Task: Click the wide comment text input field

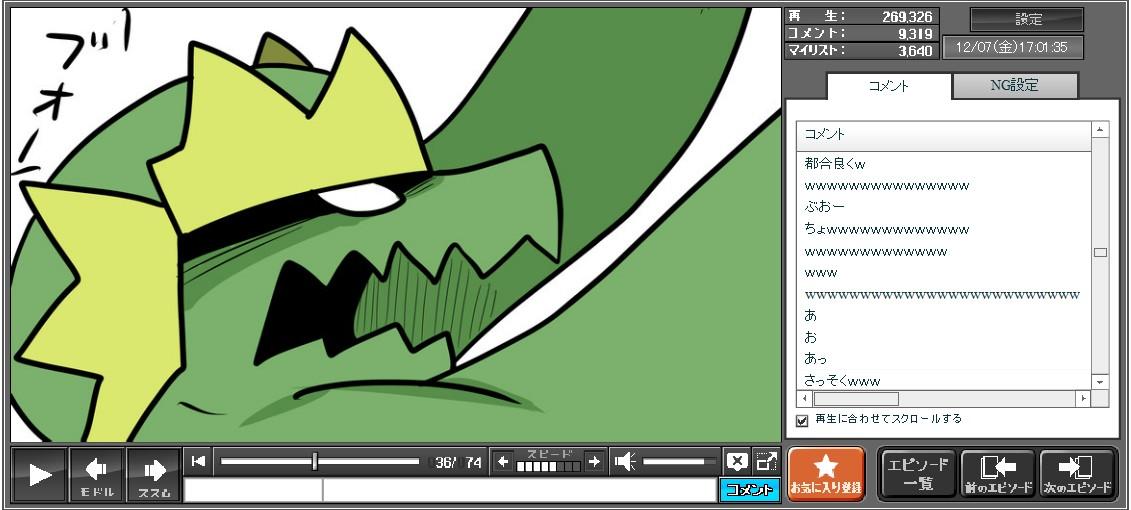Action: (518, 490)
